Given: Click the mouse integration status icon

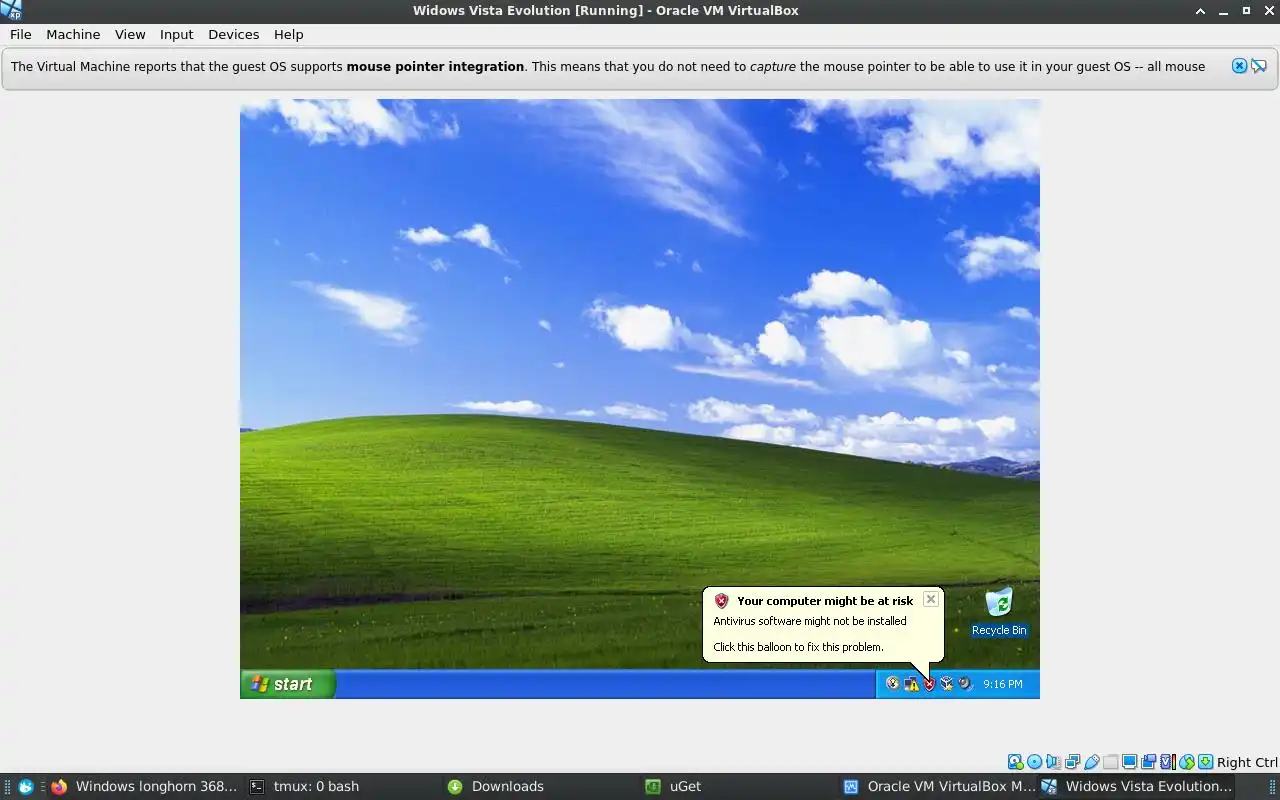Looking at the screenshot, I should coord(1187,762).
